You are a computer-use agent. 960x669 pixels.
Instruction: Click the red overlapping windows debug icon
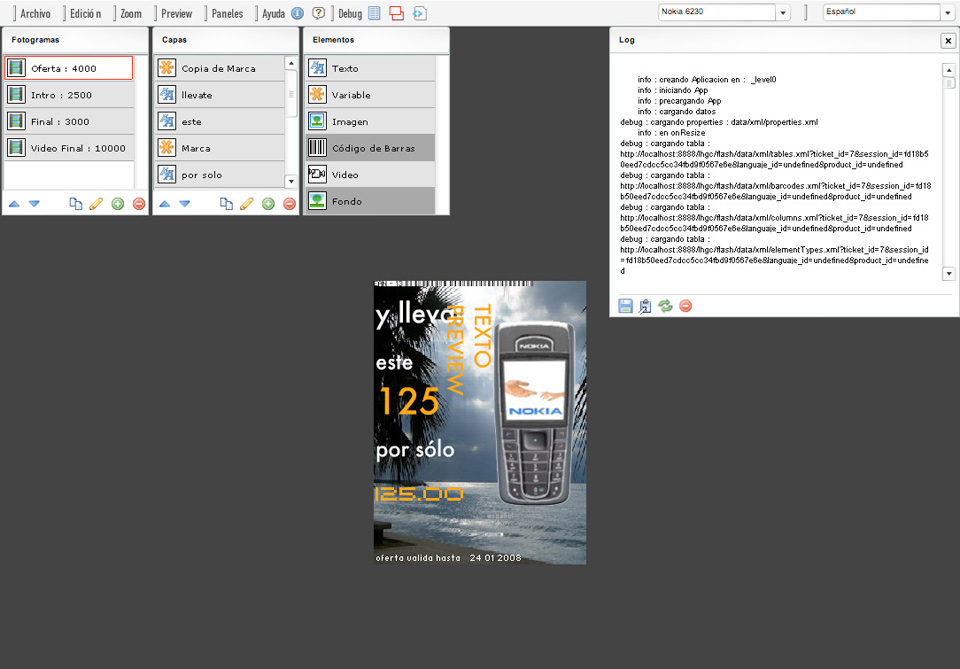pos(396,13)
